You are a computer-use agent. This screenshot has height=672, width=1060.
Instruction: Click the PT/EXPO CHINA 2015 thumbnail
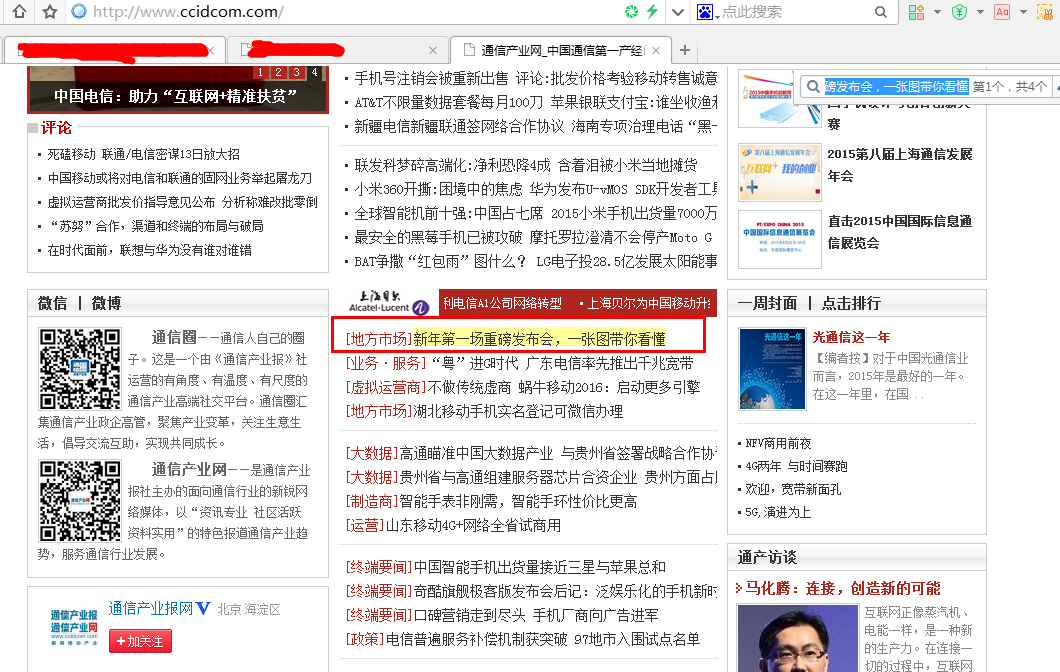coord(779,240)
